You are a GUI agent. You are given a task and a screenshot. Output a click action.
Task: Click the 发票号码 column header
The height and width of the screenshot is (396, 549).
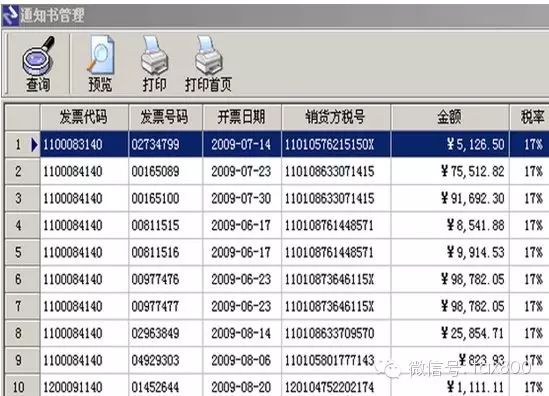coord(165,117)
